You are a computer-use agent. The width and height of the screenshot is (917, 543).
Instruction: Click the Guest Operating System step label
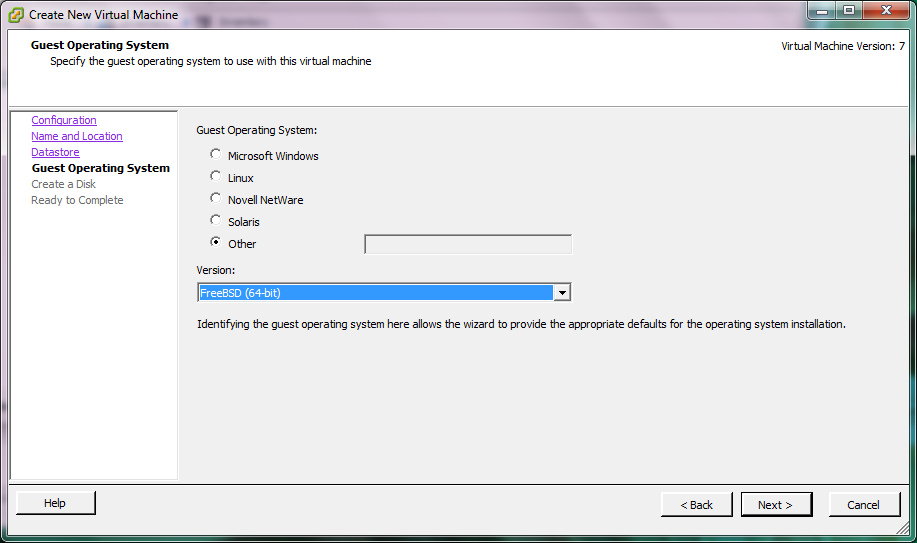tap(101, 168)
